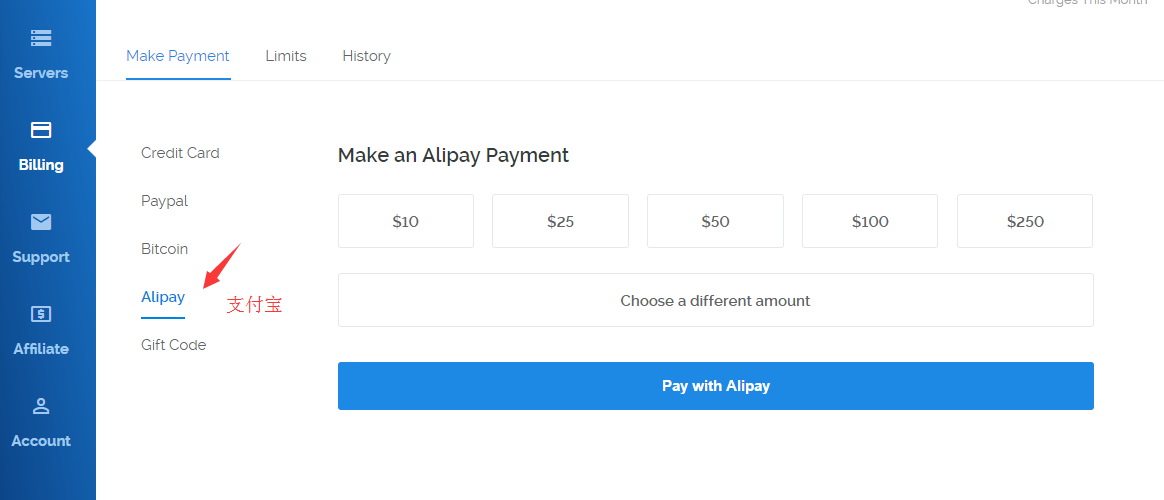1164x500 pixels.
Task: Select the $10 payment amount
Action: coord(406,221)
